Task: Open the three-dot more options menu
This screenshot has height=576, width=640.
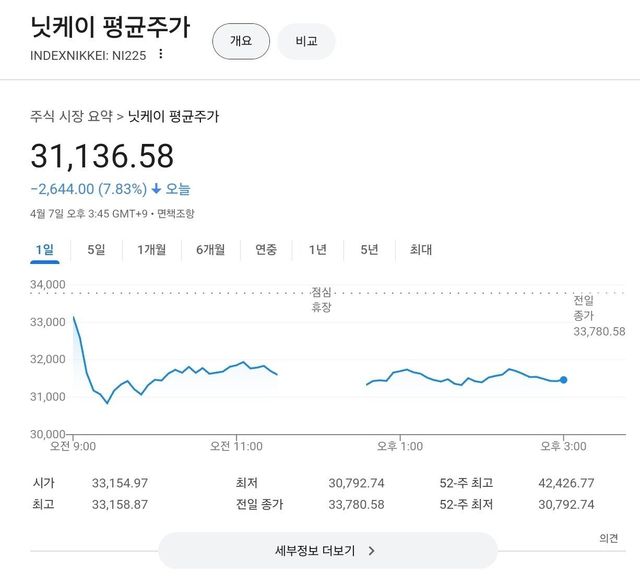Action: point(160,54)
